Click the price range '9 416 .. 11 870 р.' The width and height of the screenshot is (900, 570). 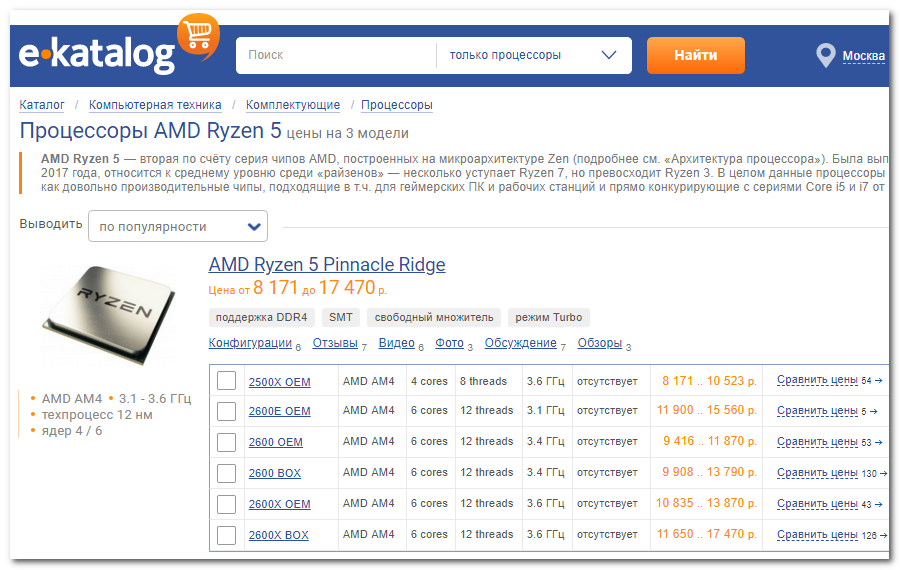[710, 441]
